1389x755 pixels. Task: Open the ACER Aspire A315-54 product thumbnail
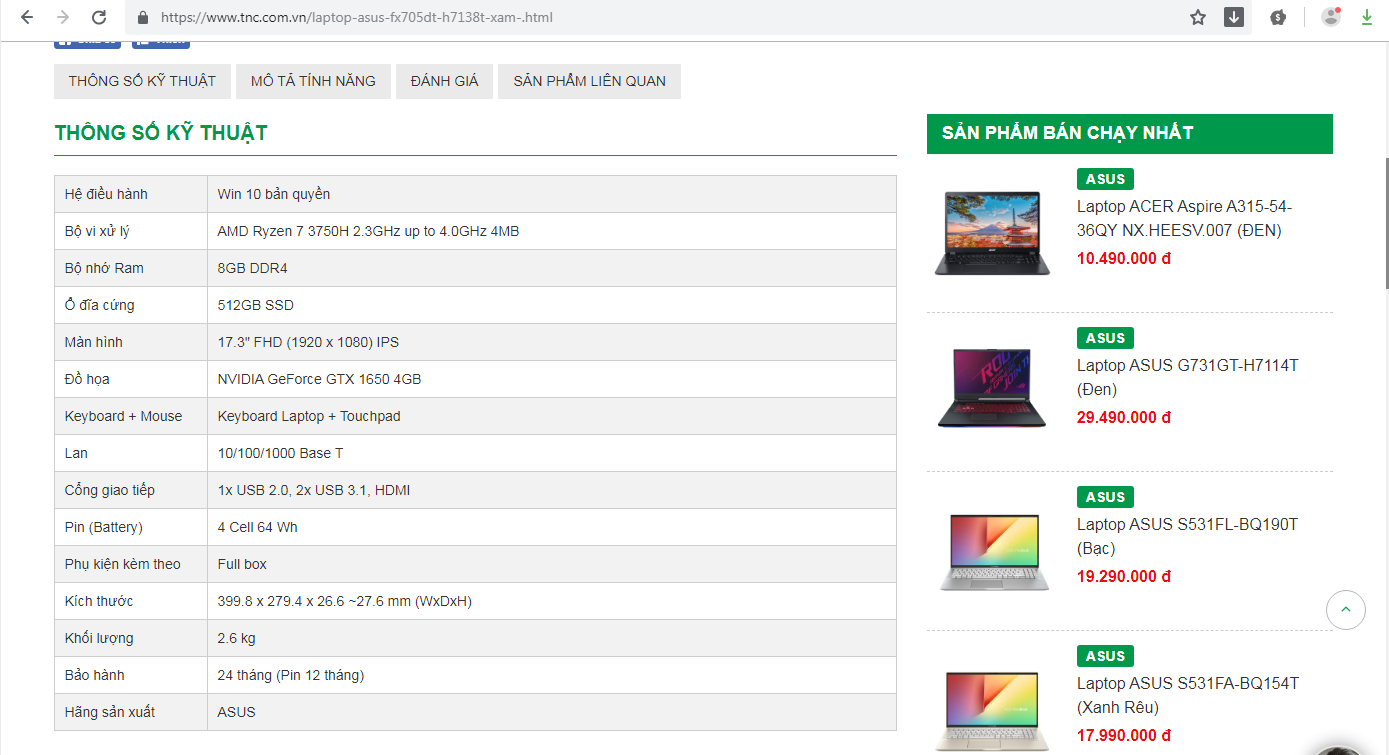(993, 233)
